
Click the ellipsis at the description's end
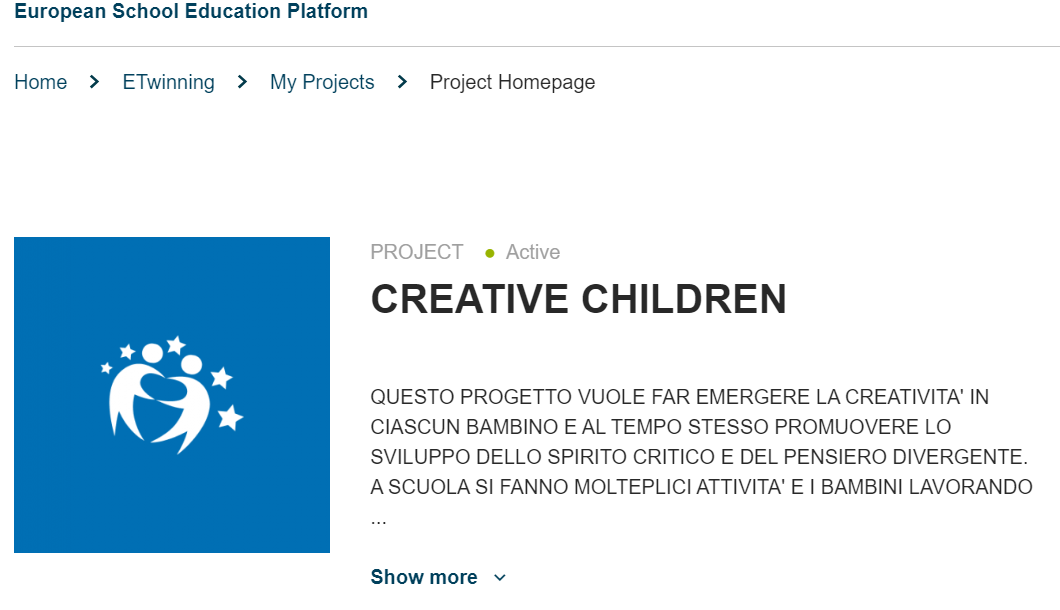(x=379, y=521)
